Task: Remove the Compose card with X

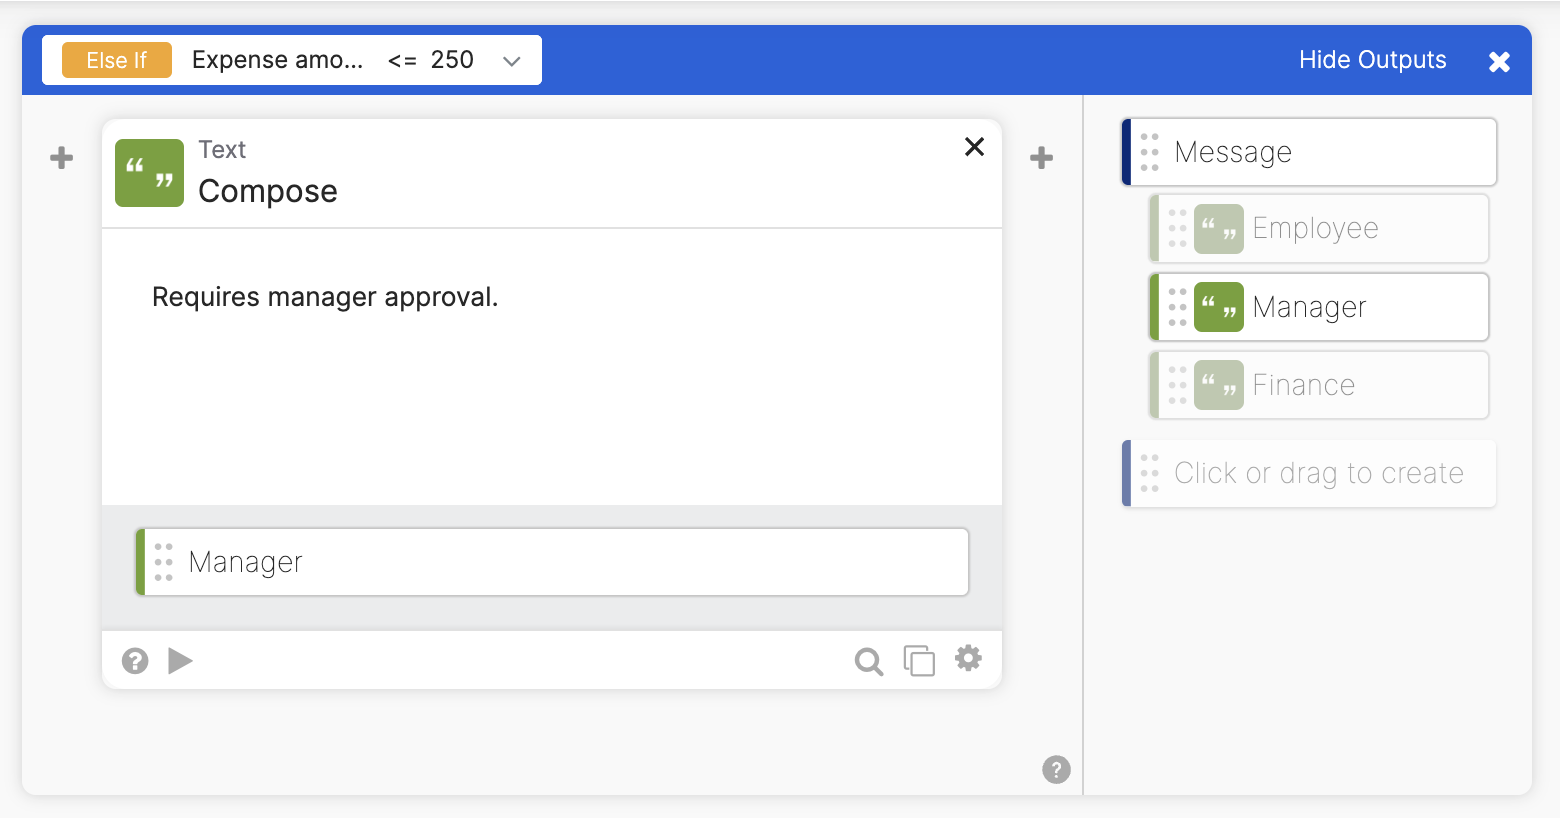Action: pos(974,147)
